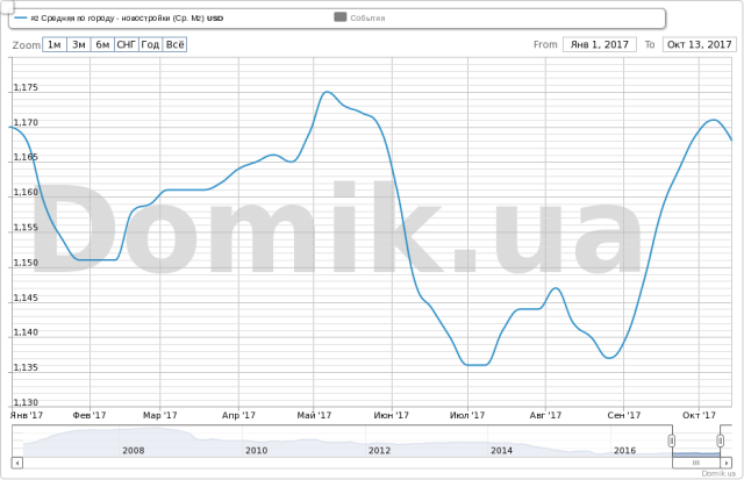The height and width of the screenshot is (480, 744).
Task: Select the СНГ zoom option
Action: coord(127,45)
